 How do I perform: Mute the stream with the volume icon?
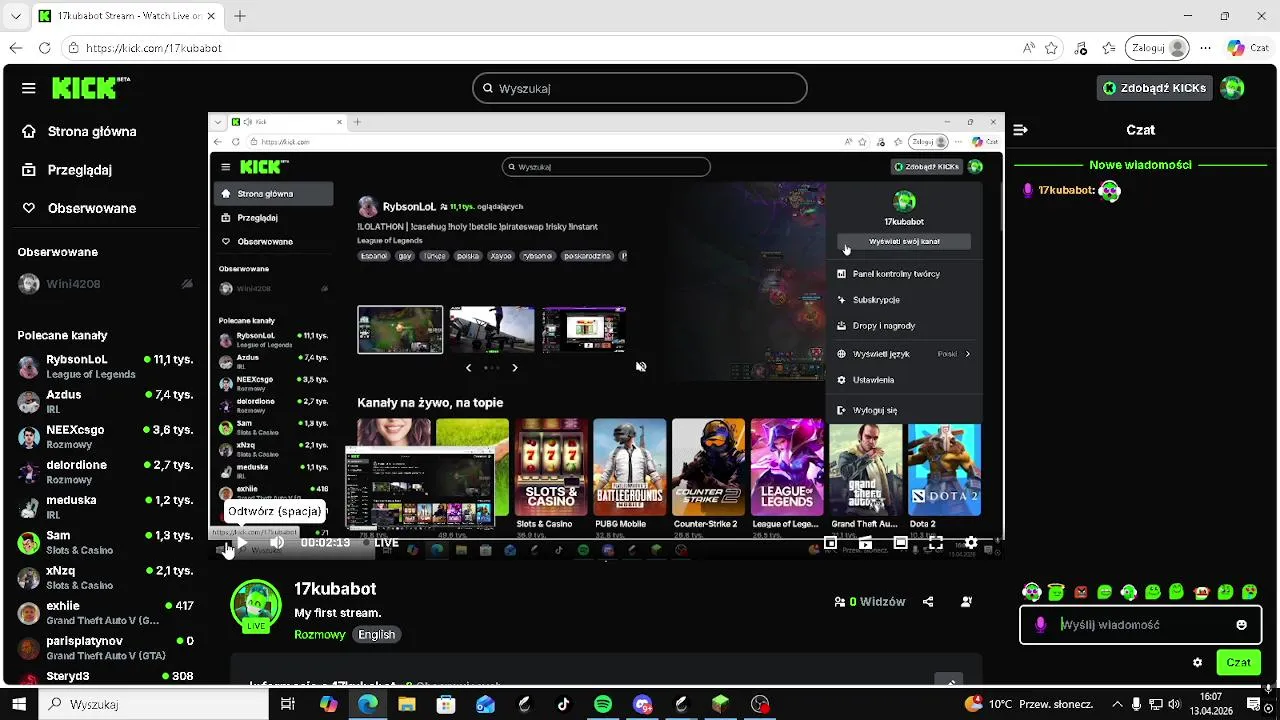coord(279,543)
